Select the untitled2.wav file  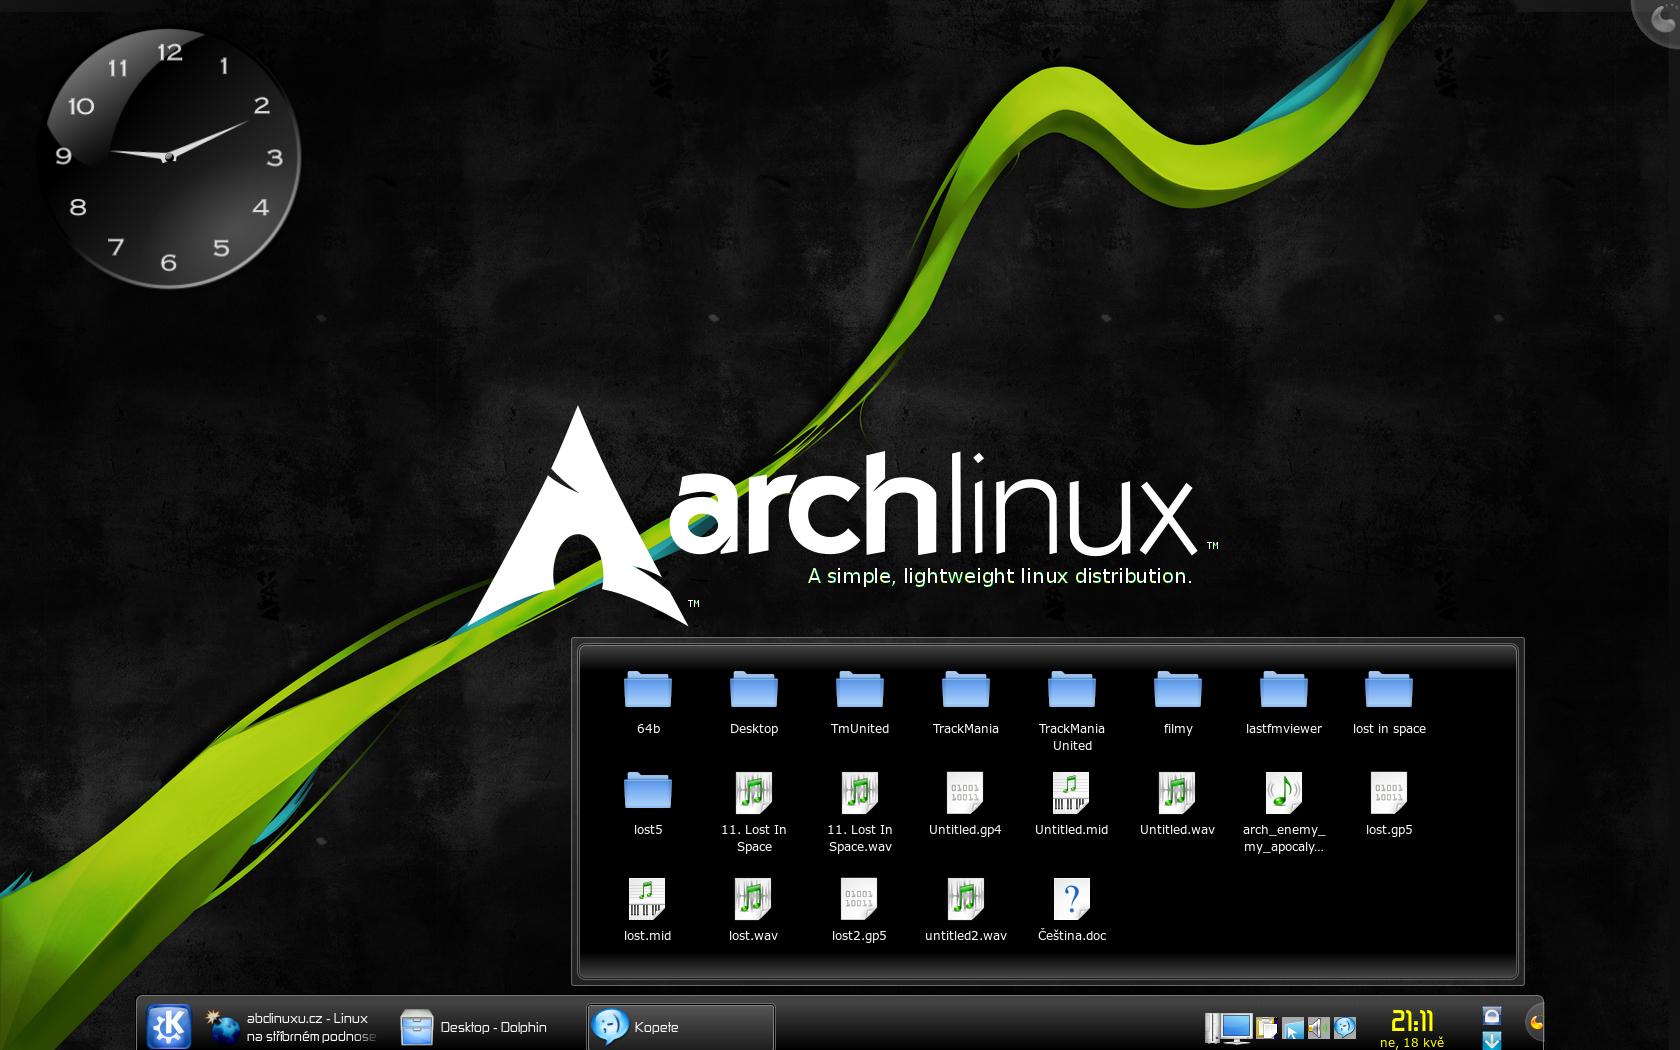[966, 910]
